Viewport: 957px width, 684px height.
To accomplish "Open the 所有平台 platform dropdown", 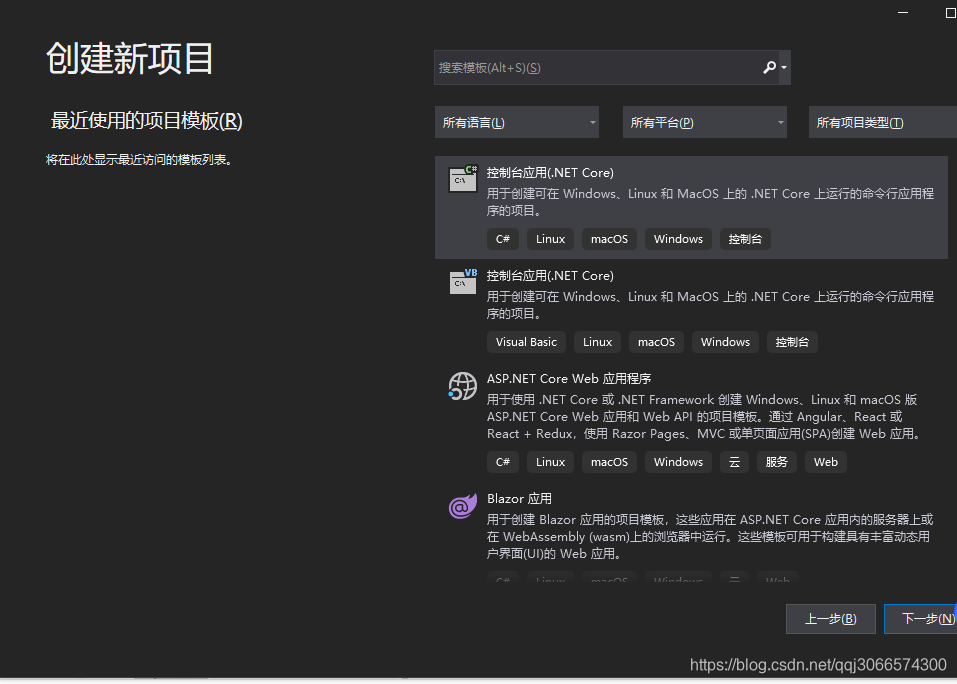I will click(705, 123).
